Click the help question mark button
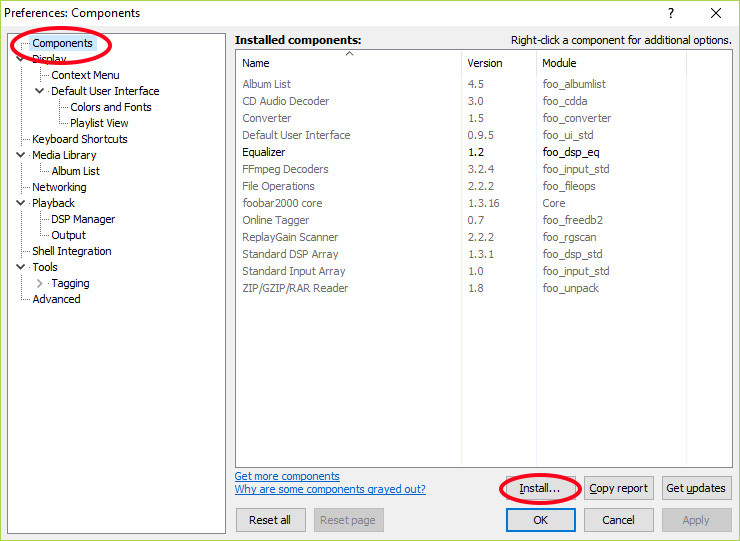This screenshot has height=541, width=740. (x=671, y=13)
